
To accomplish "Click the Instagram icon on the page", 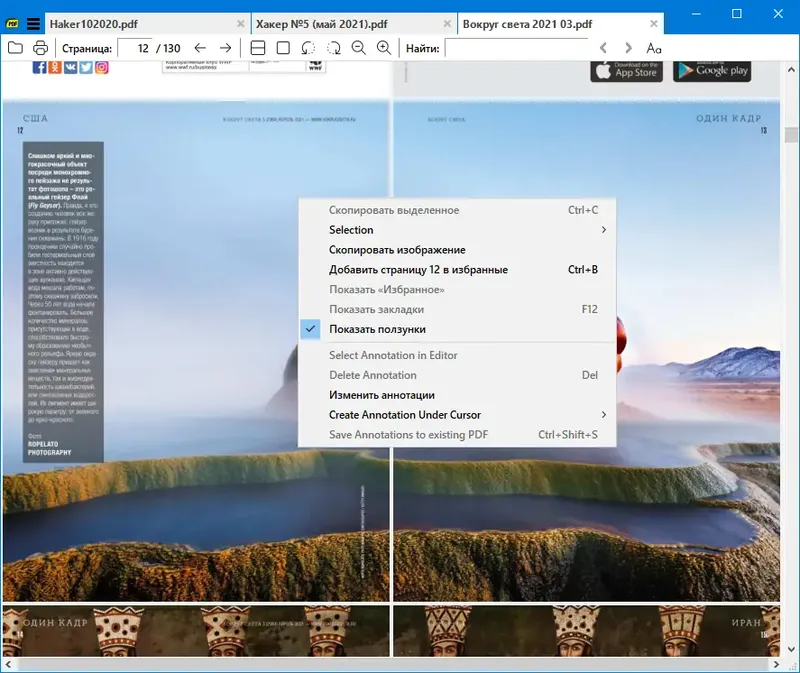I will [102, 67].
